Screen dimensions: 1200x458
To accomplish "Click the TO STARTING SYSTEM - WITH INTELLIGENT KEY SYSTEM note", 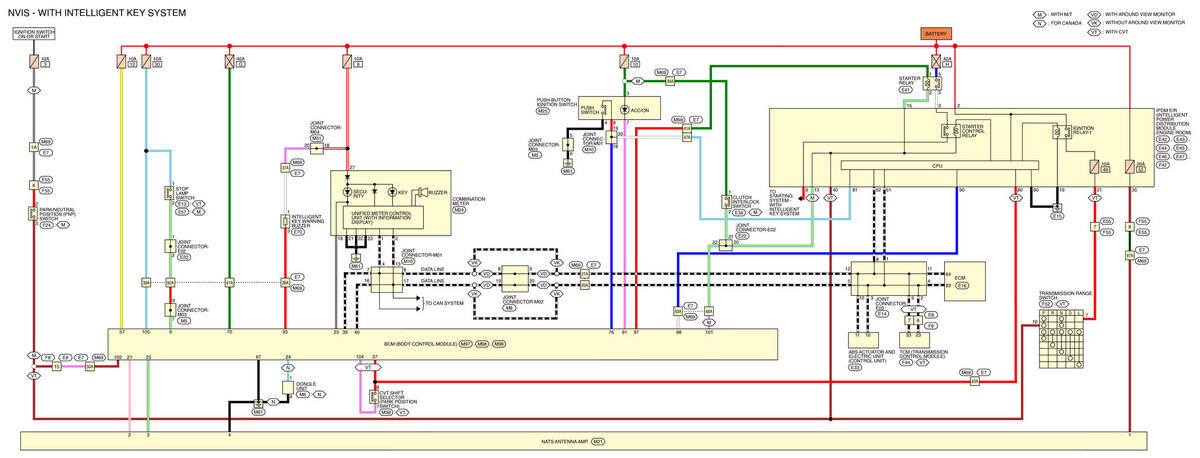I will pyautogui.click(x=783, y=205).
